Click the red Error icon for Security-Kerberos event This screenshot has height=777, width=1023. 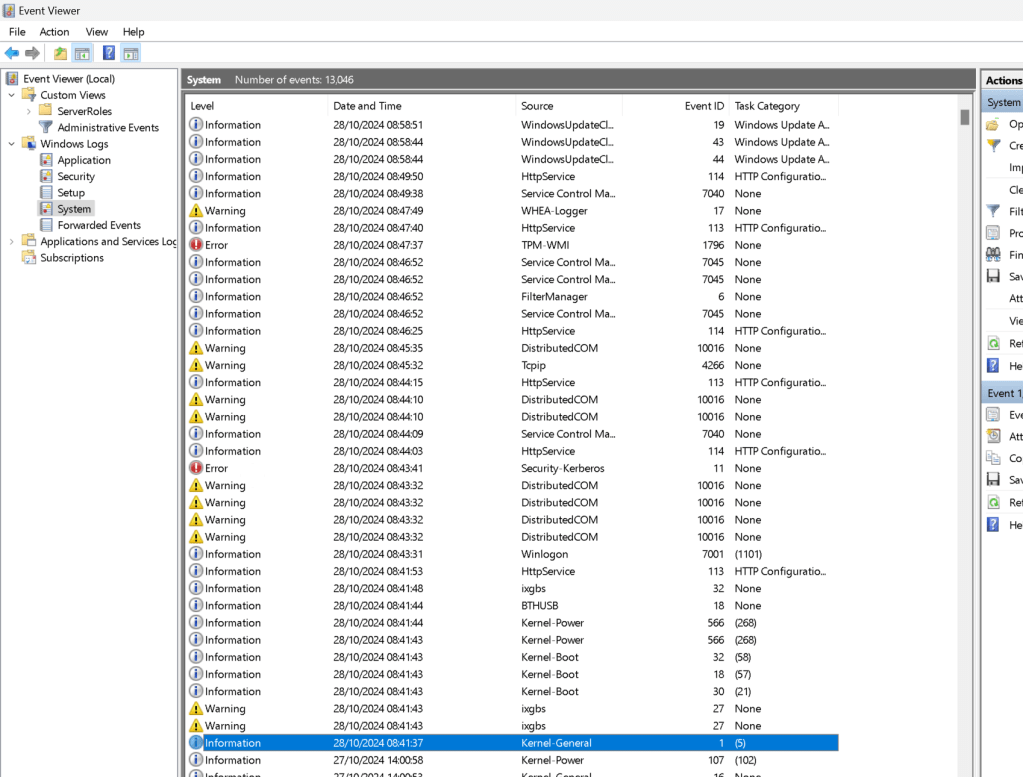click(196, 468)
